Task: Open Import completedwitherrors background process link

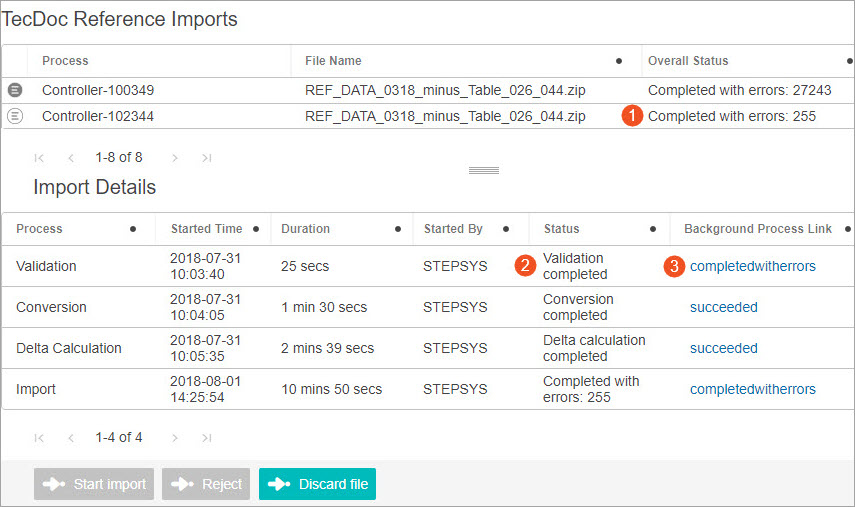Action: [x=752, y=389]
